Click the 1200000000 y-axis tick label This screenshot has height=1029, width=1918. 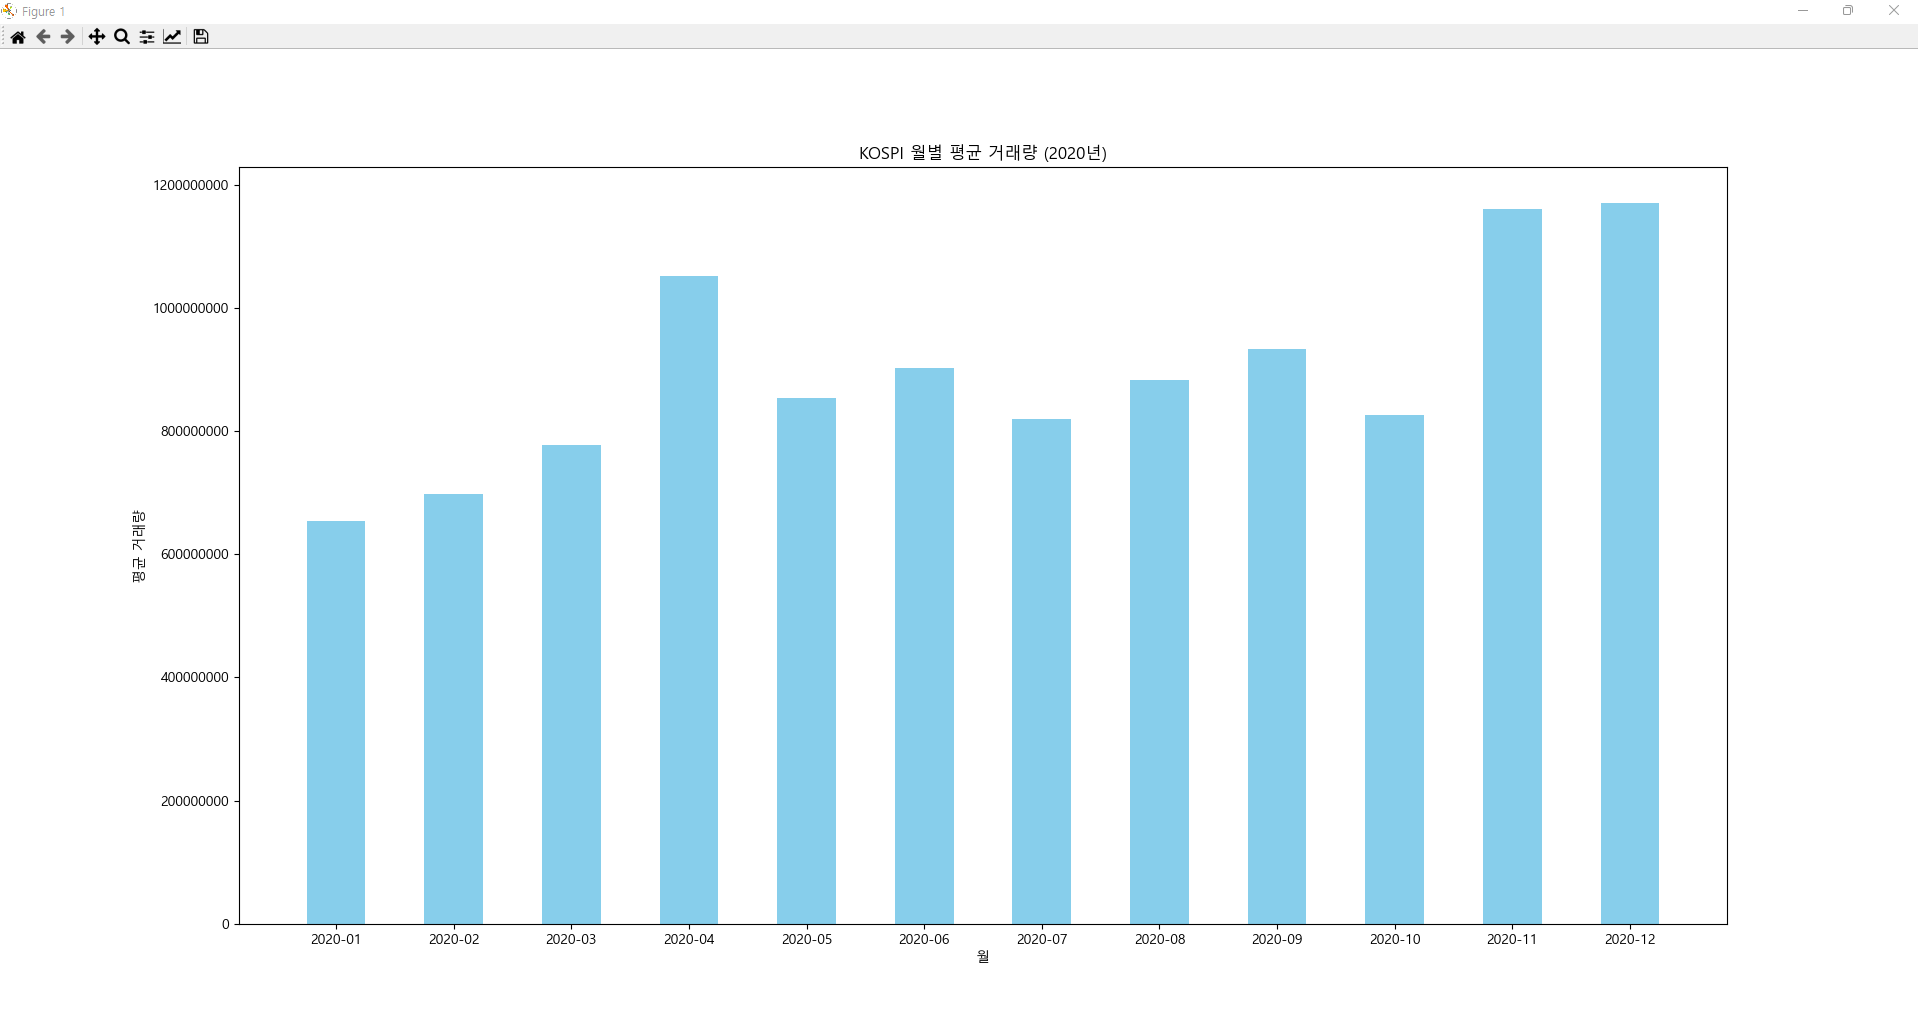click(191, 185)
